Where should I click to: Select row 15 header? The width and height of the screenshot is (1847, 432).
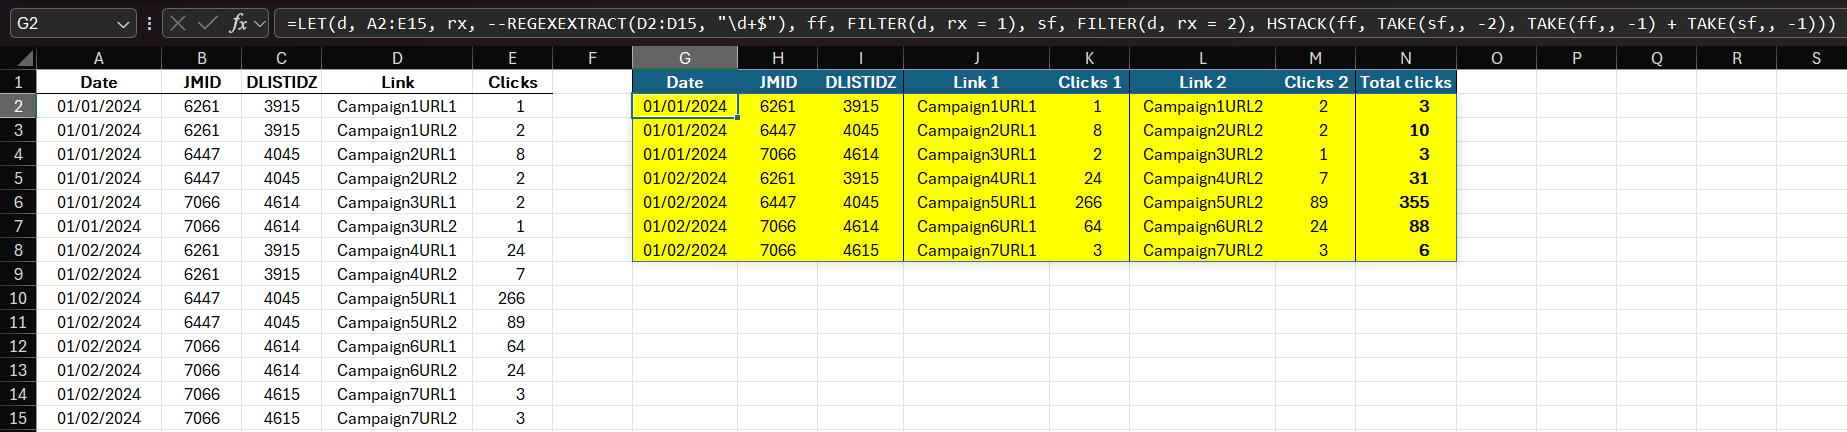point(18,418)
